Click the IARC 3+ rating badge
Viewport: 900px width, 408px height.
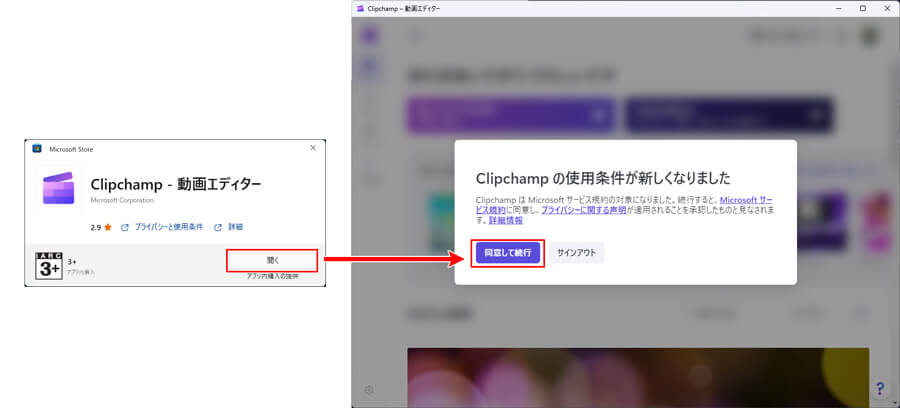coord(49,266)
